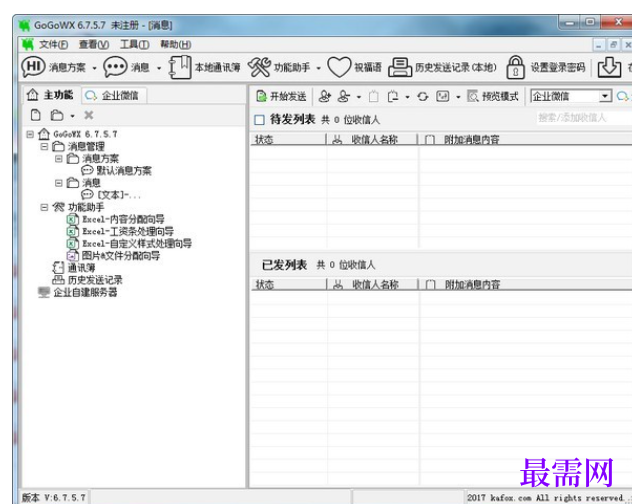The height and width of the screenshot is (504, 632).
Task: Select 通讯簿 in the tree
Action: (x=81, y=268)
